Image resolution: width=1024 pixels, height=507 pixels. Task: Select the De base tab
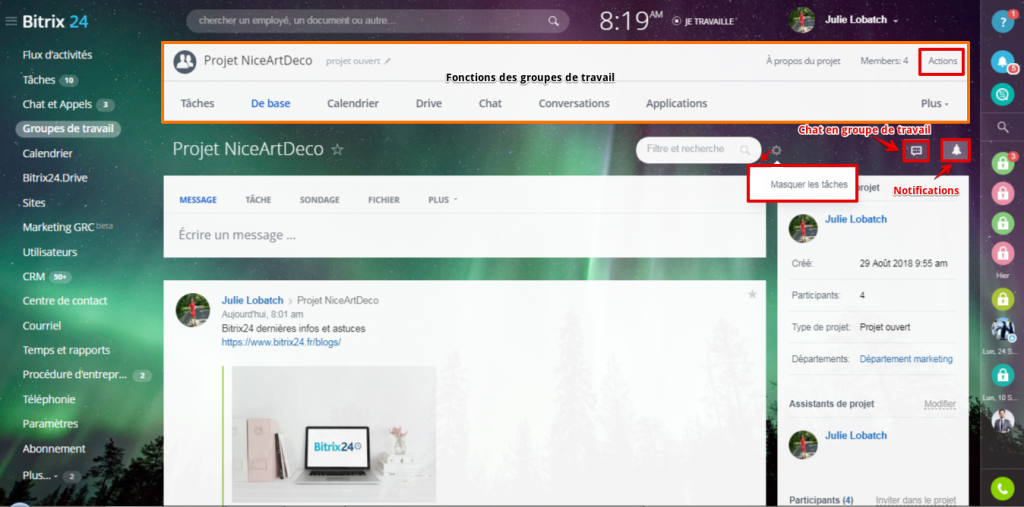pyautogui.click(x=270, y=103)
